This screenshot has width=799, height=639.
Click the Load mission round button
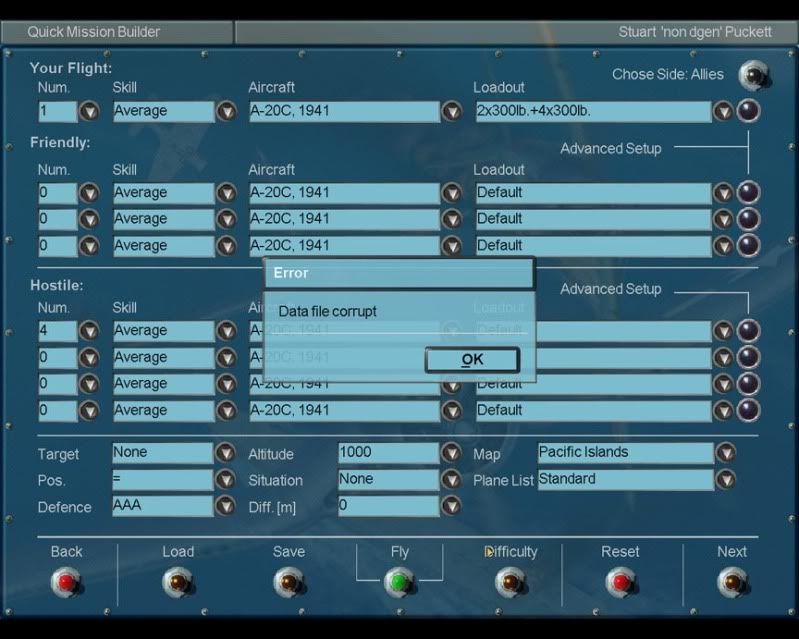[177, 582]
